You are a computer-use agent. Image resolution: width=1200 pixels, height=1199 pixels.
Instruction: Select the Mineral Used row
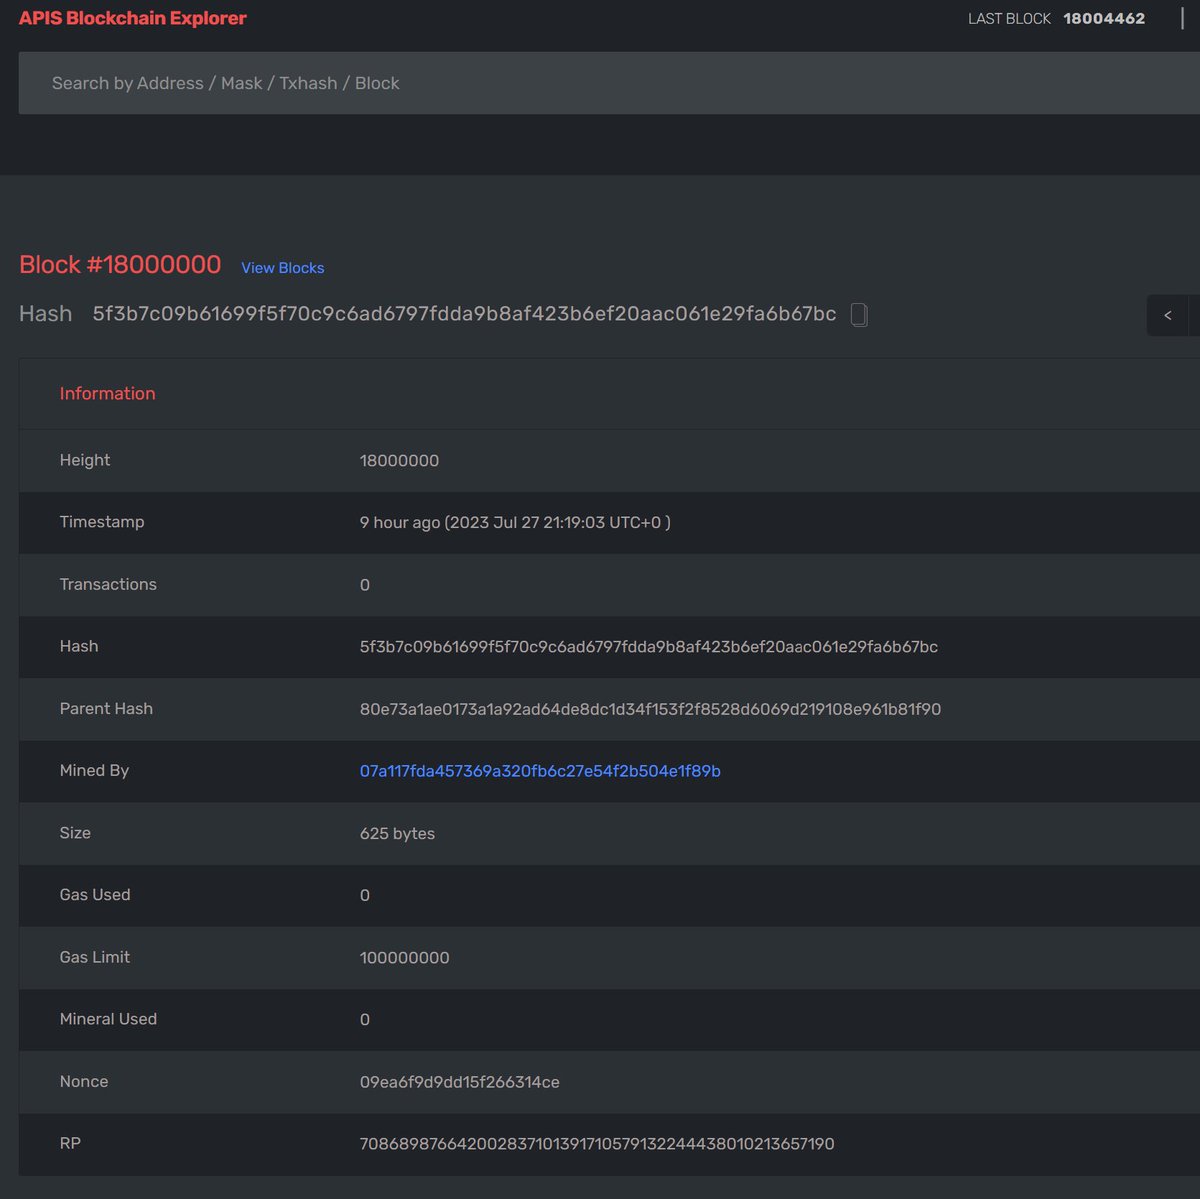(x=364, y=1019)
